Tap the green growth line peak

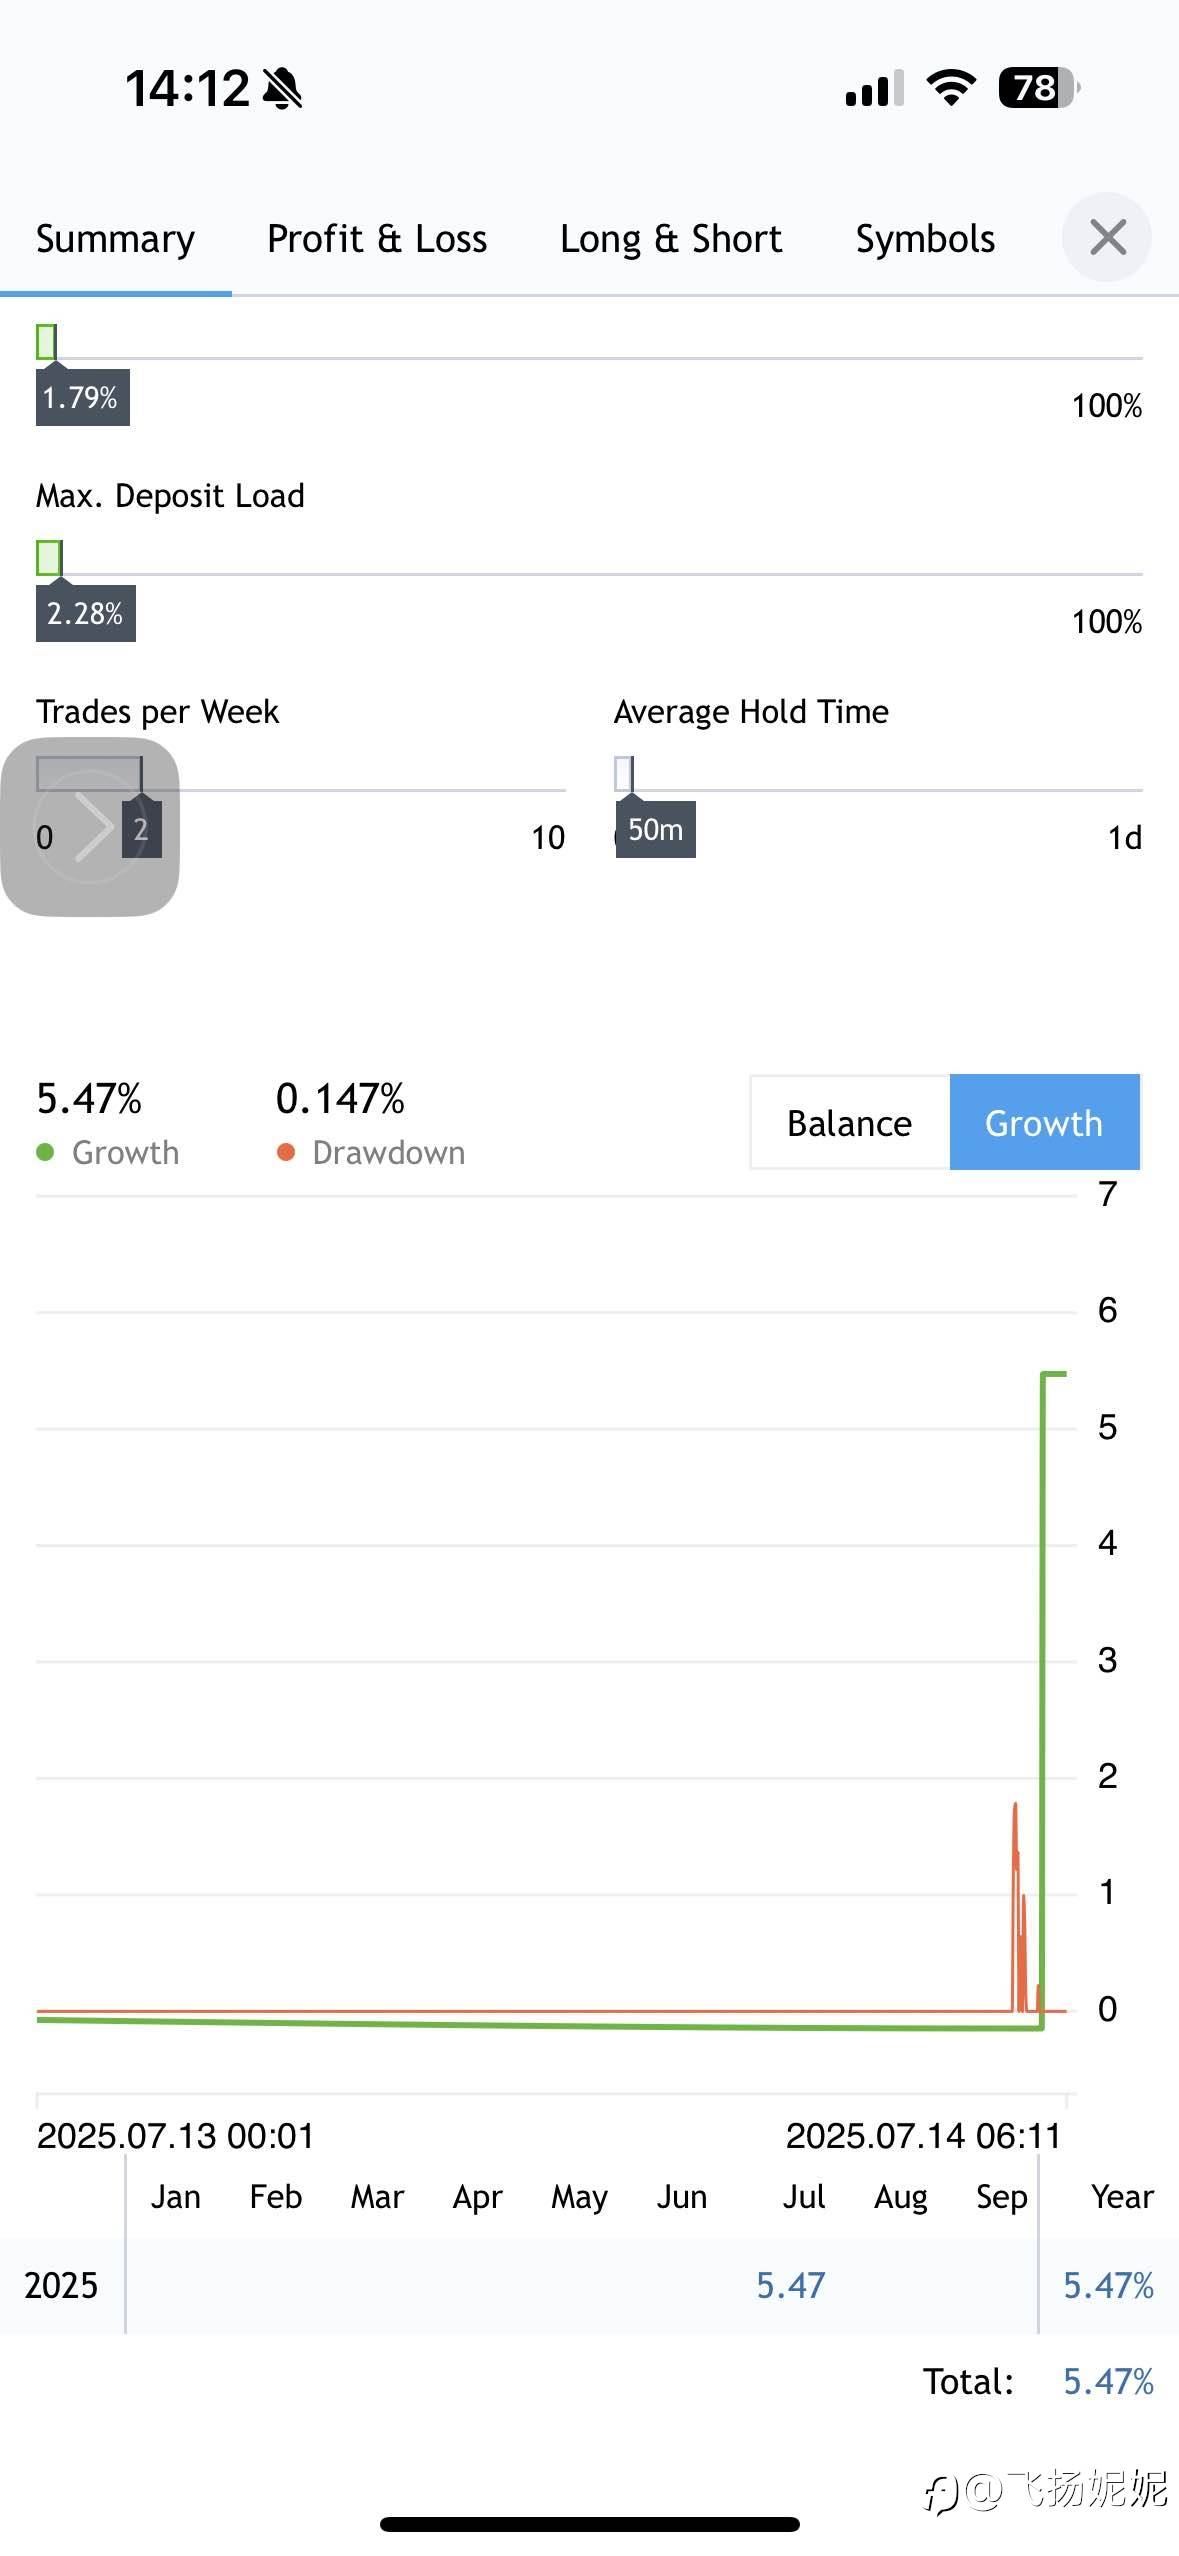(x=1054, y=1375)
